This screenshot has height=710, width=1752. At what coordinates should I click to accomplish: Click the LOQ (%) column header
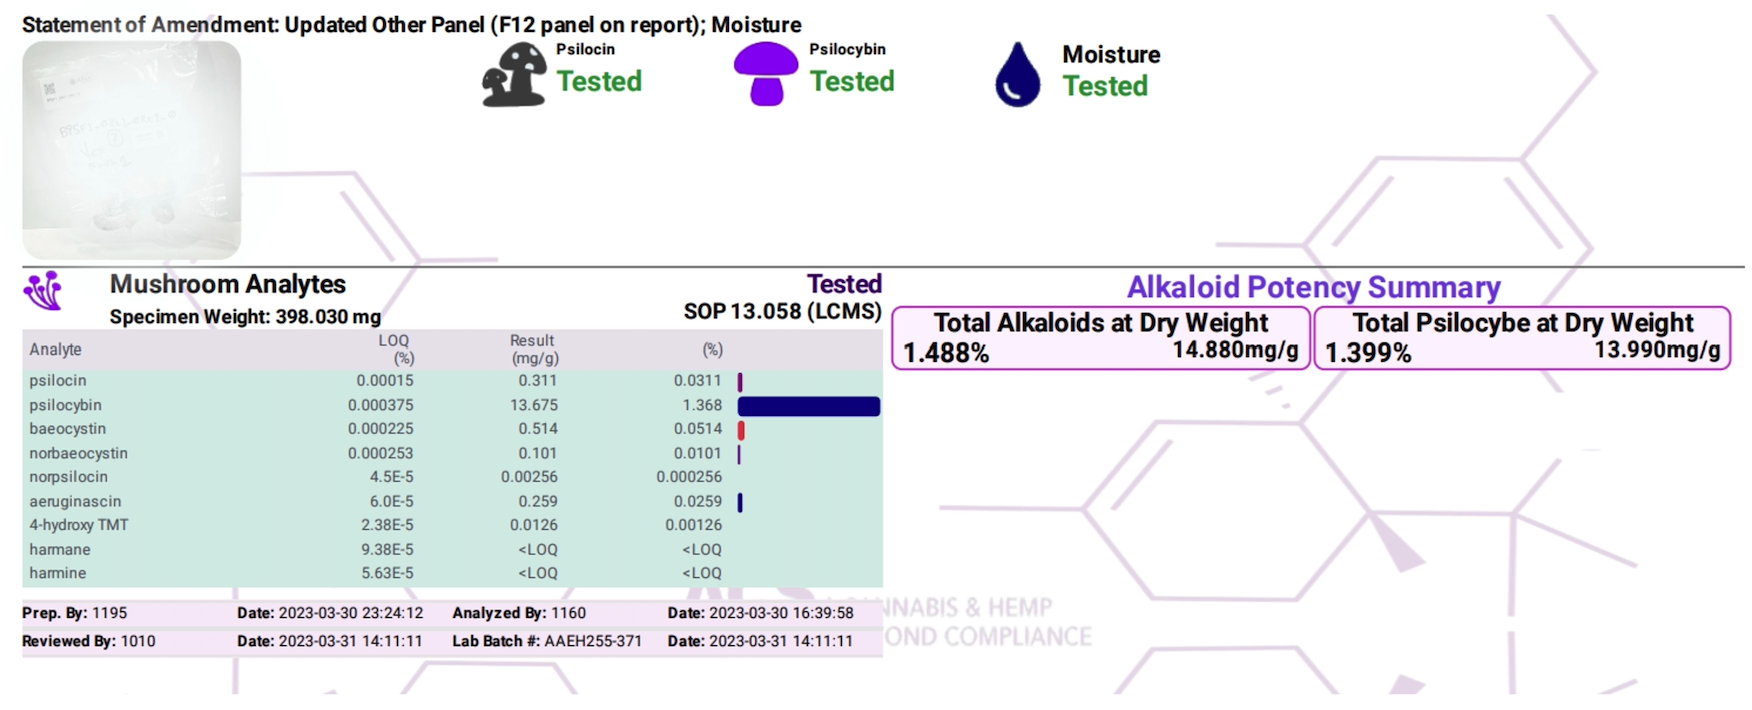click(396, 349)
